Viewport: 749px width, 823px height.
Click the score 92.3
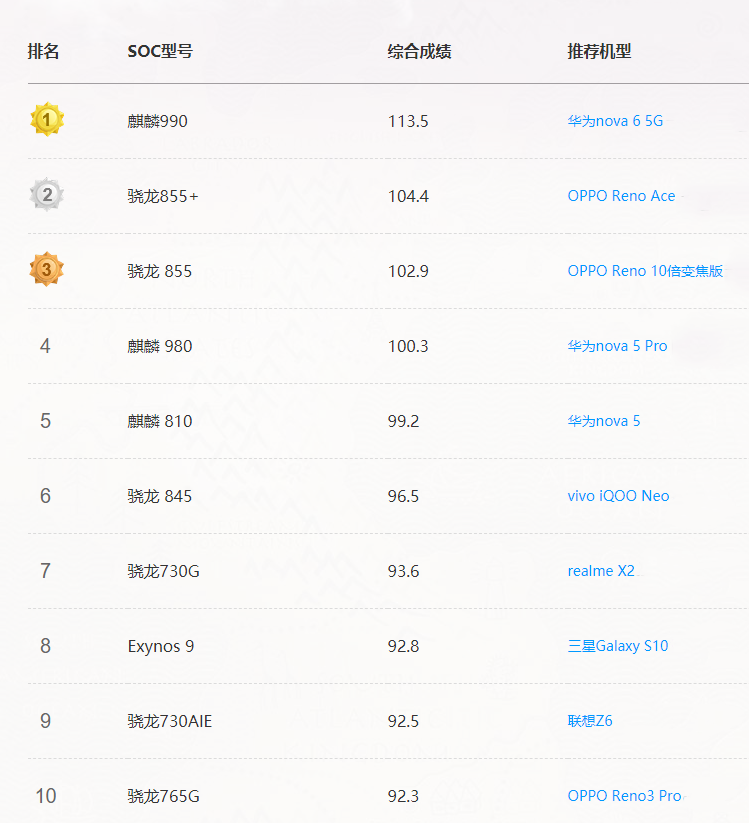(x=403, y=796)
